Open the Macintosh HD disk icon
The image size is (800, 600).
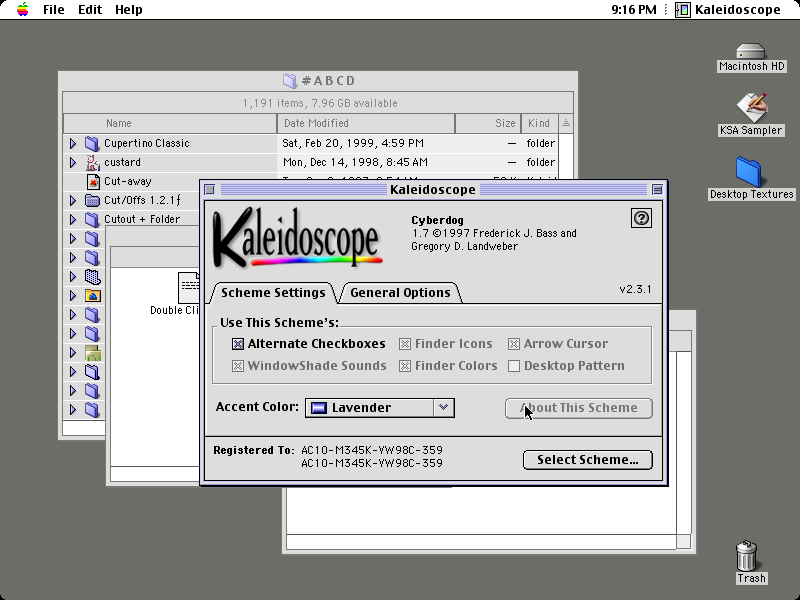751,51
